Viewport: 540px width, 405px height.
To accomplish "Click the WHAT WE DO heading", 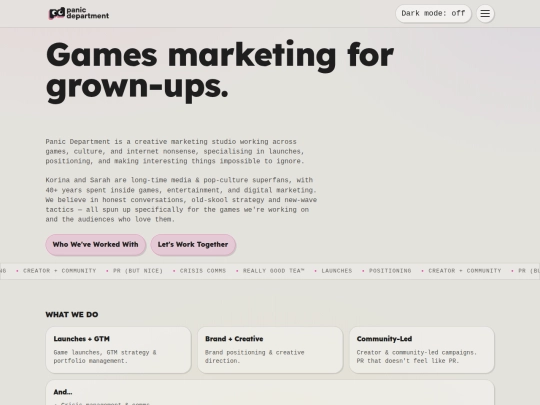I will (72, 314).
